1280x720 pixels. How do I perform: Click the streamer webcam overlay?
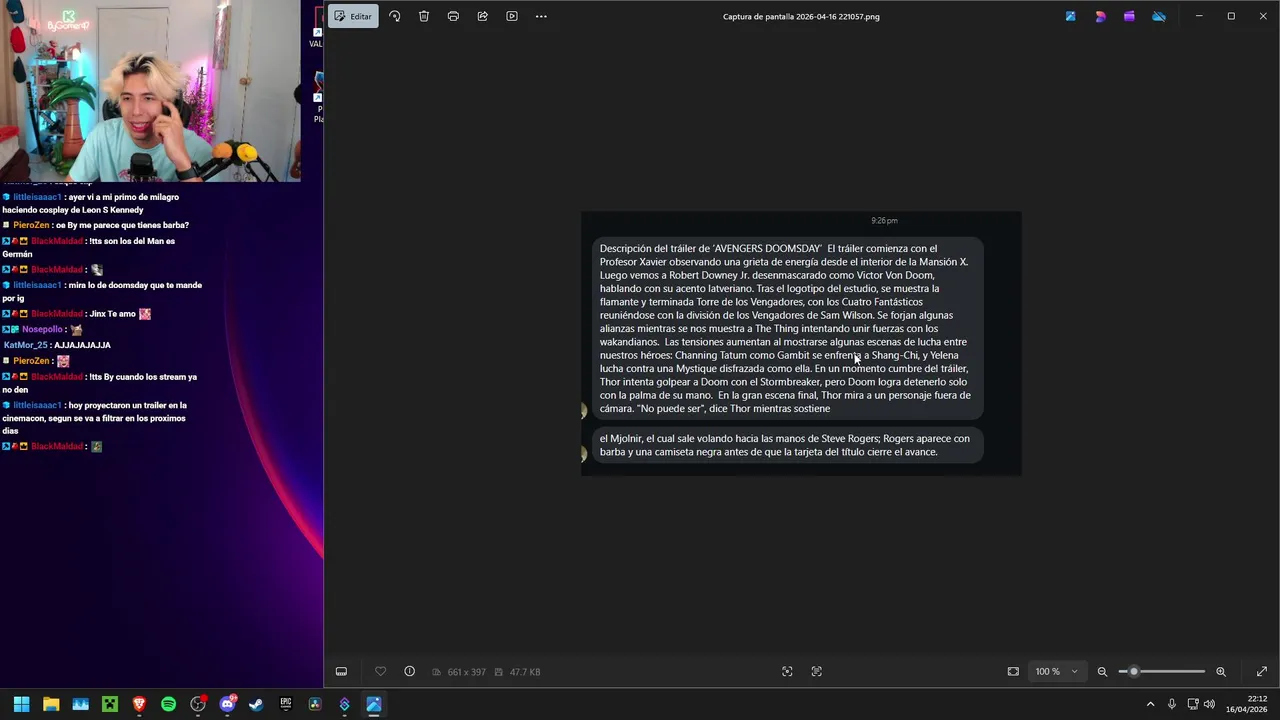pos(150,91)
